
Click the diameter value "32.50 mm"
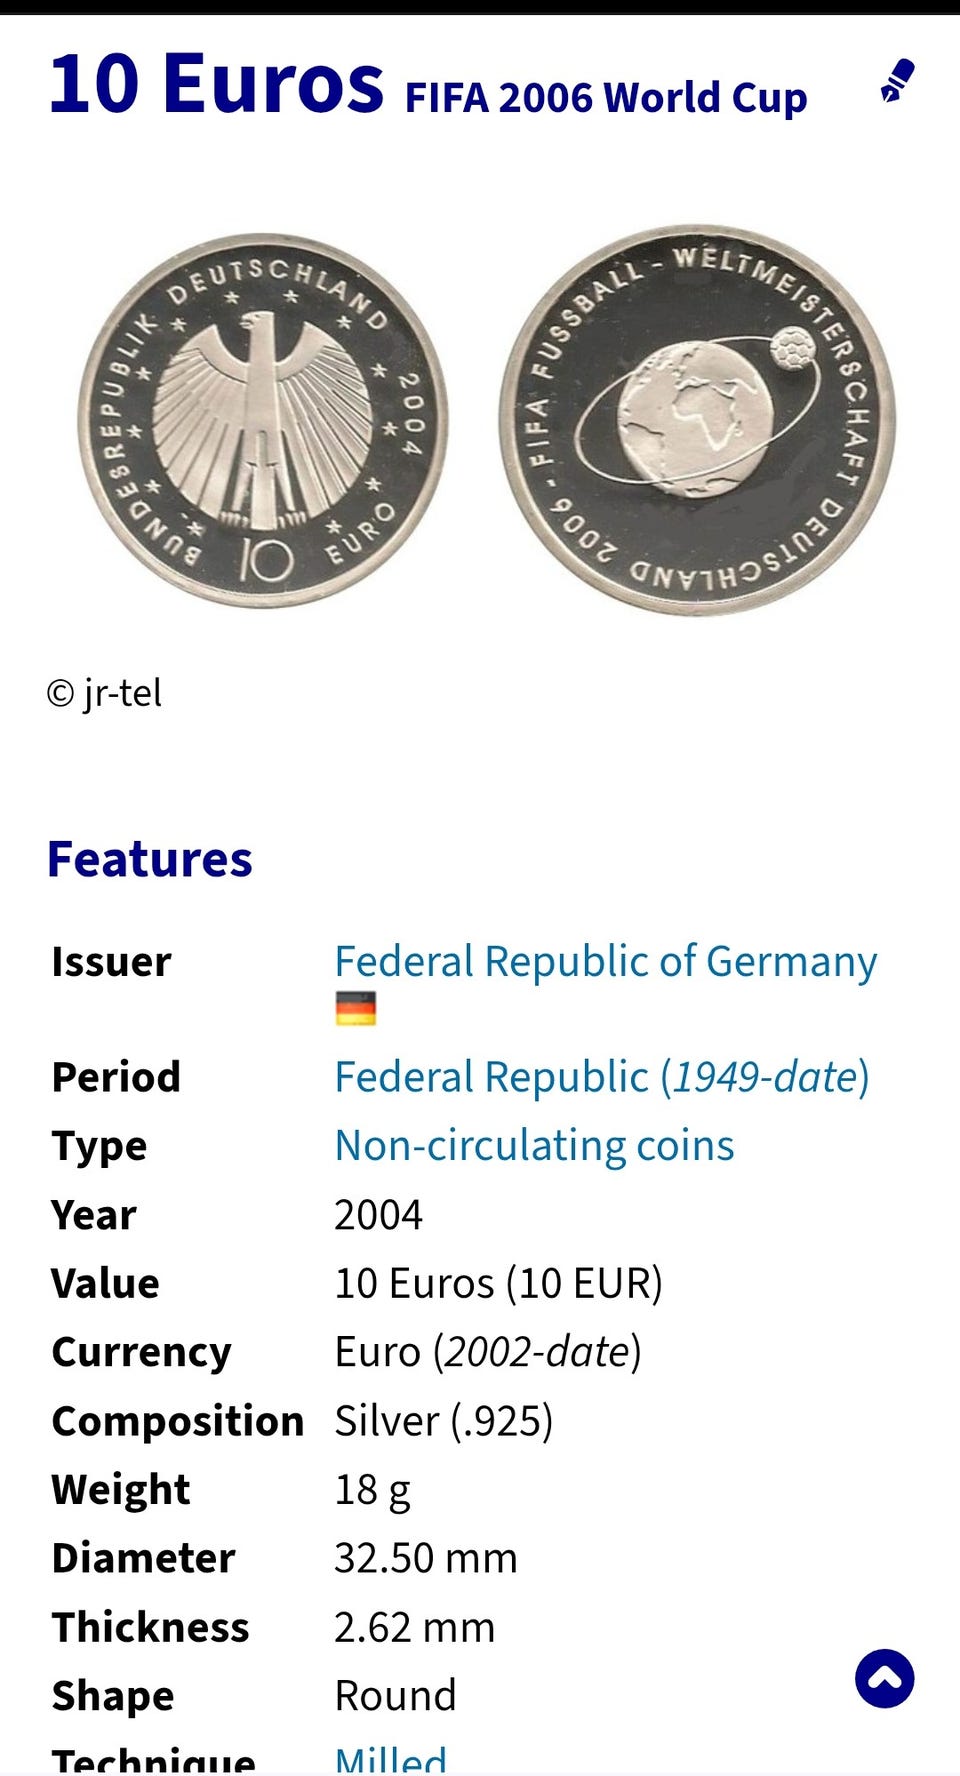pyautogui.click(x=425, y=1558)
